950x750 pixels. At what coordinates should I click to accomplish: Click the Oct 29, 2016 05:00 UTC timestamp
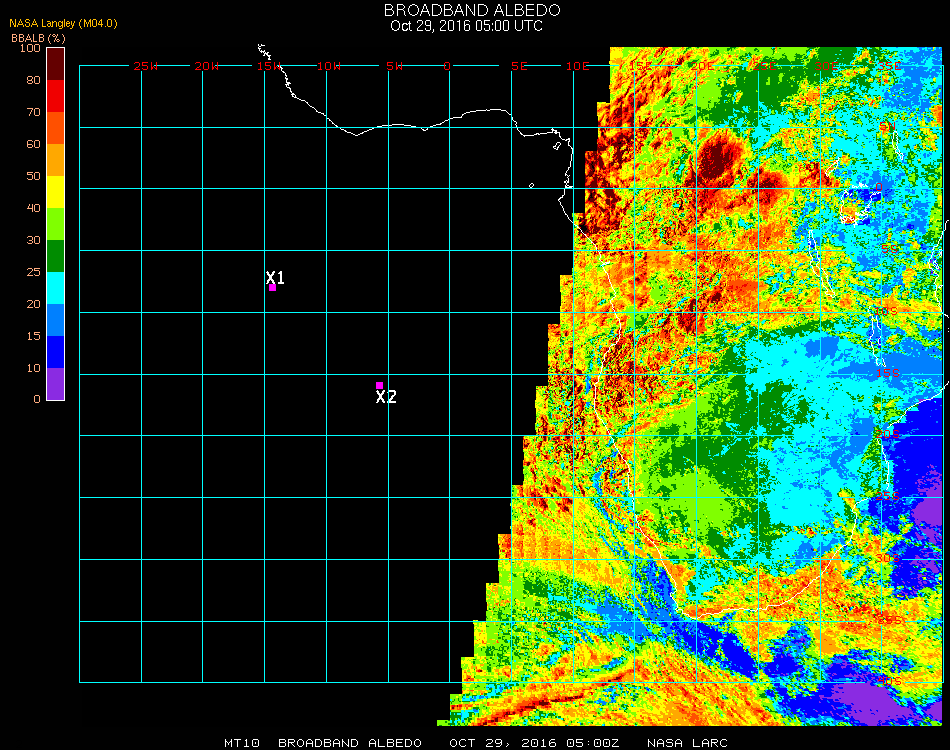(x=467, y=26)
